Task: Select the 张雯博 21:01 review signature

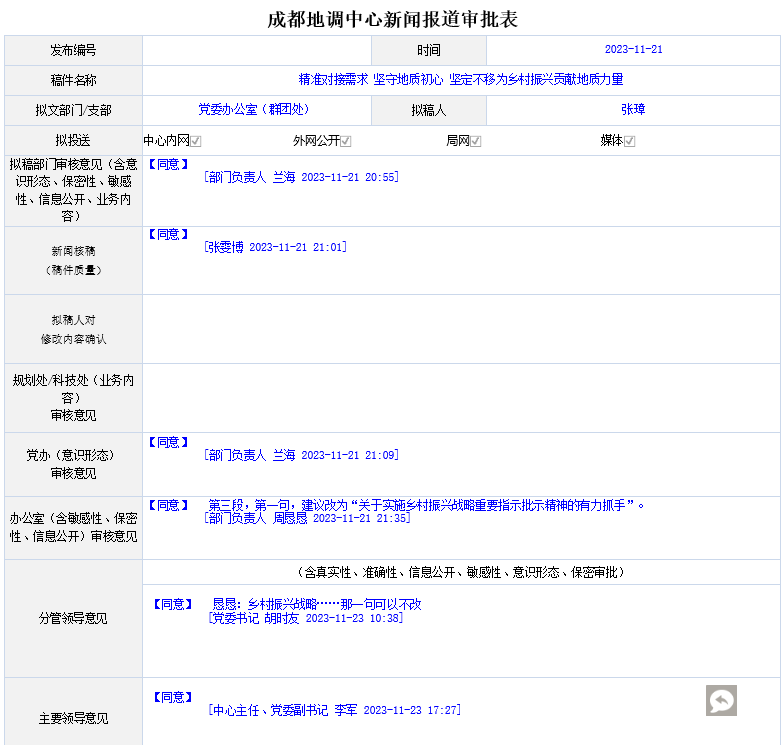Action: coord(276,247)
